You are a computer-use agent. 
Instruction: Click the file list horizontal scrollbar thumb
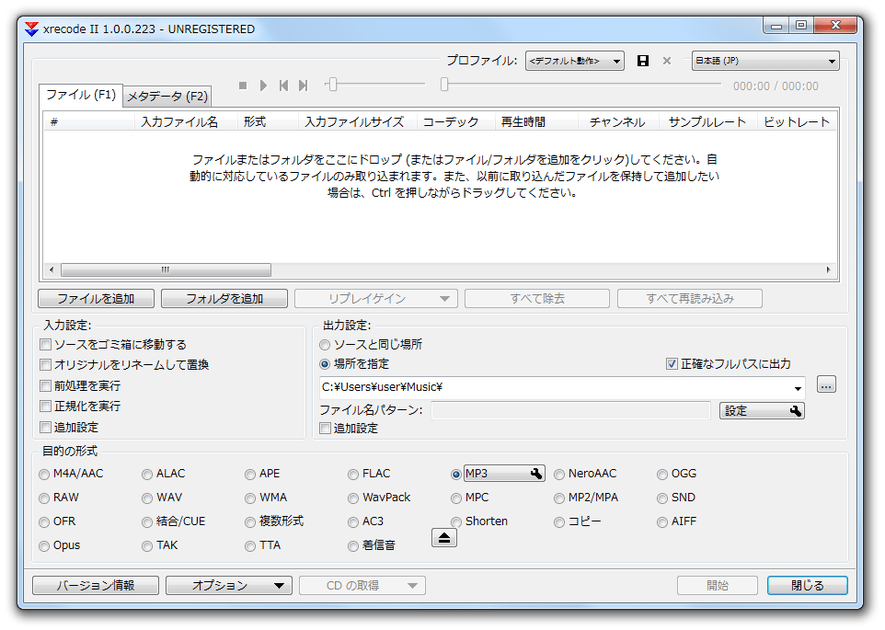(166, 270)
